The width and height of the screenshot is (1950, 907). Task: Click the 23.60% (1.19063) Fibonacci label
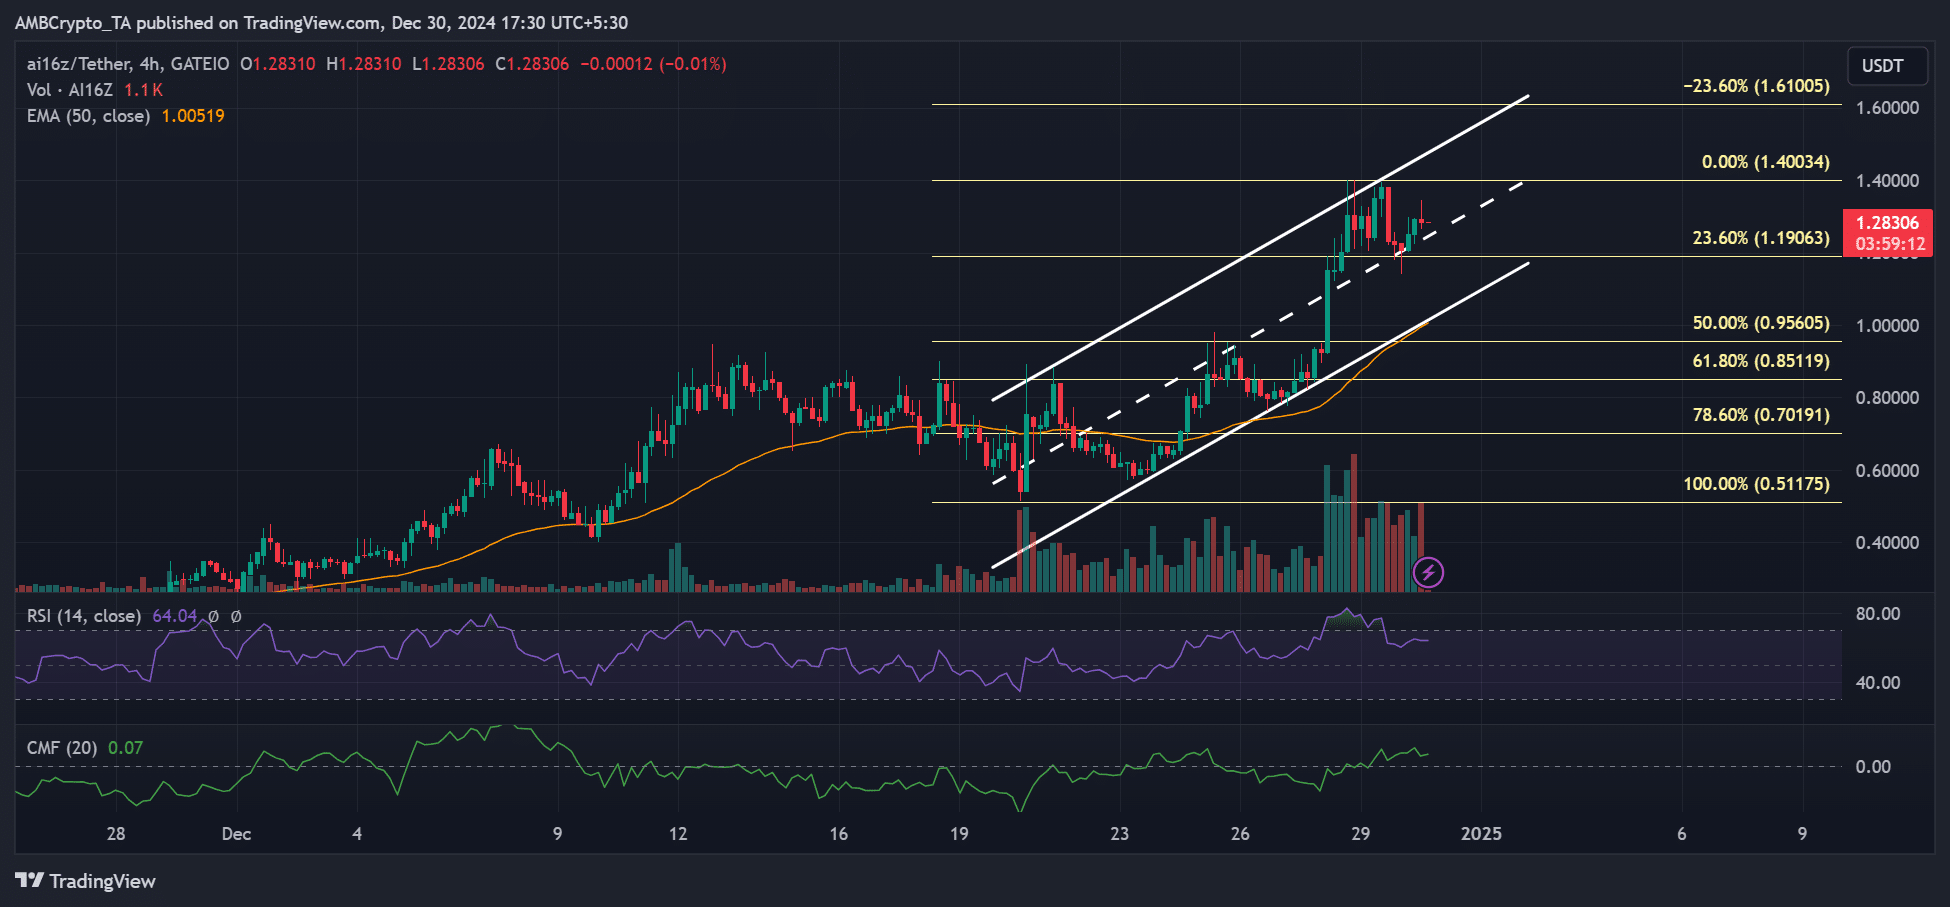coord(1761,238)
